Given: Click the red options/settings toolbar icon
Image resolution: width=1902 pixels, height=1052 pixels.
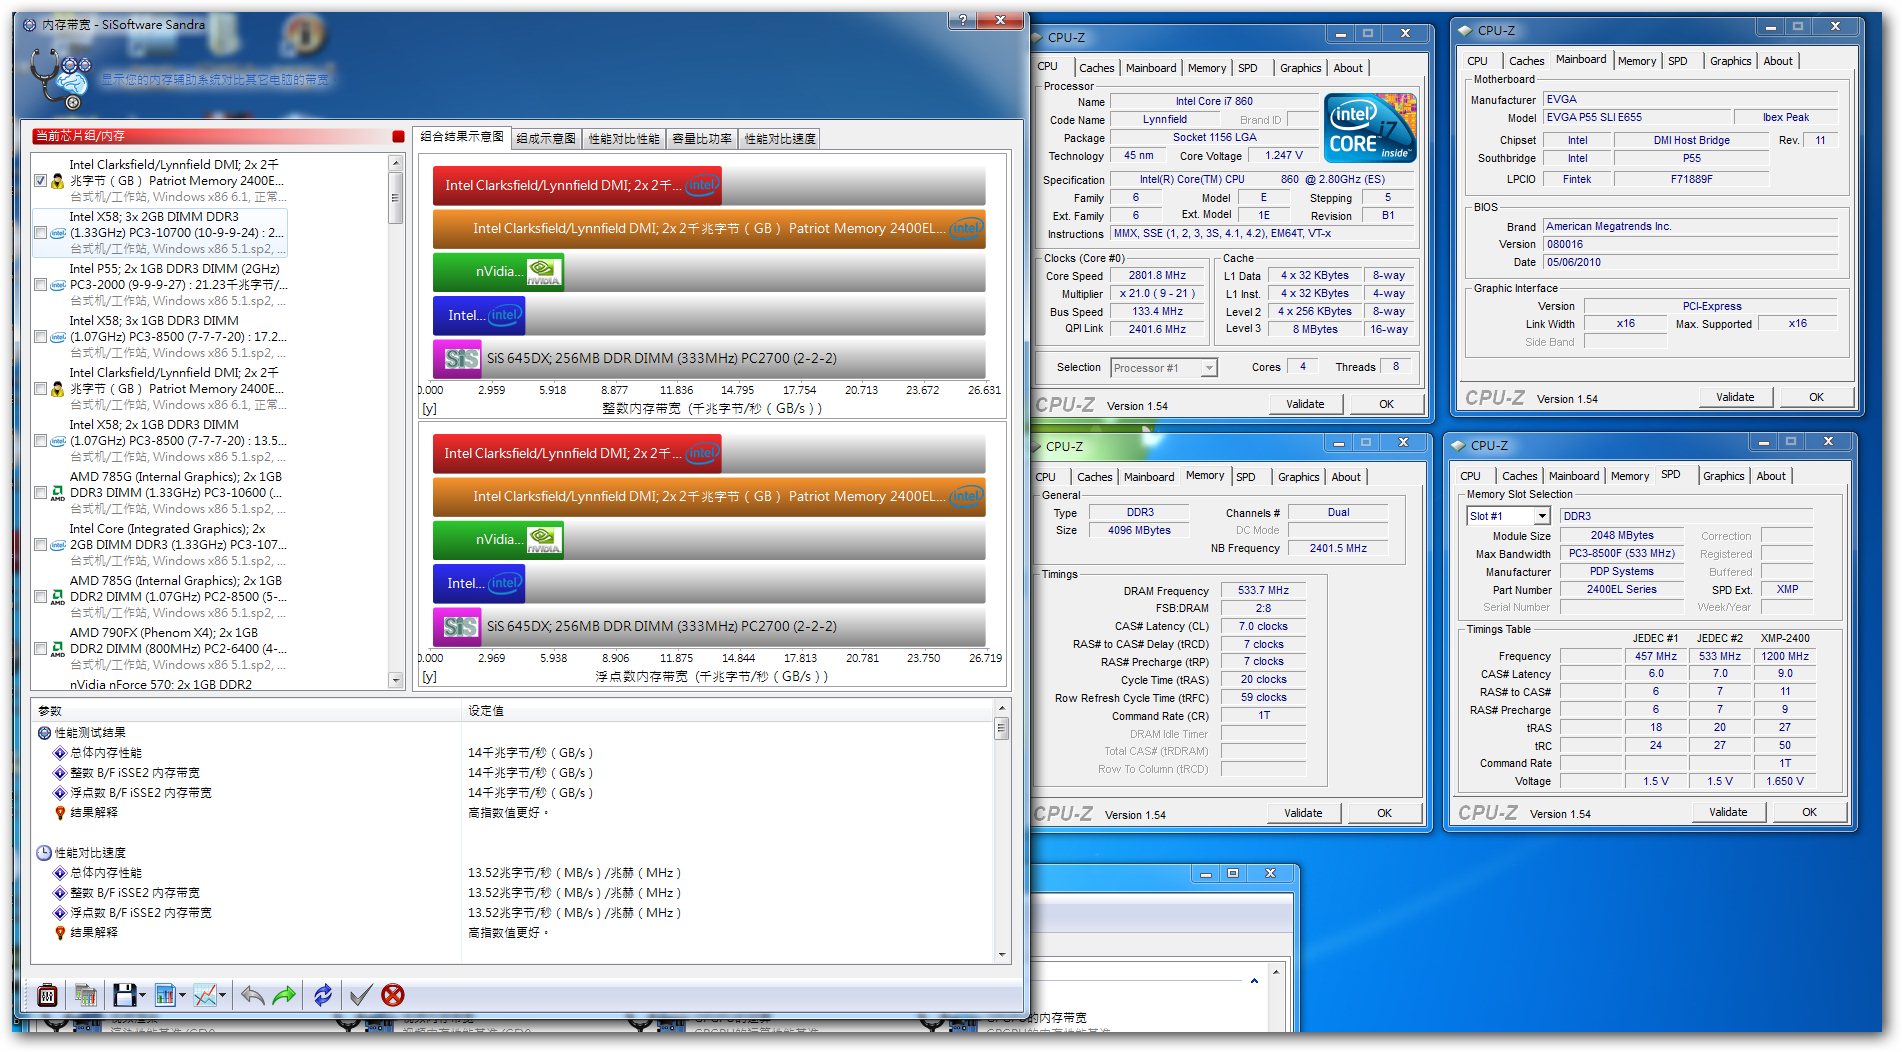Looking at the screenshot, I should (x=47, y=995).
